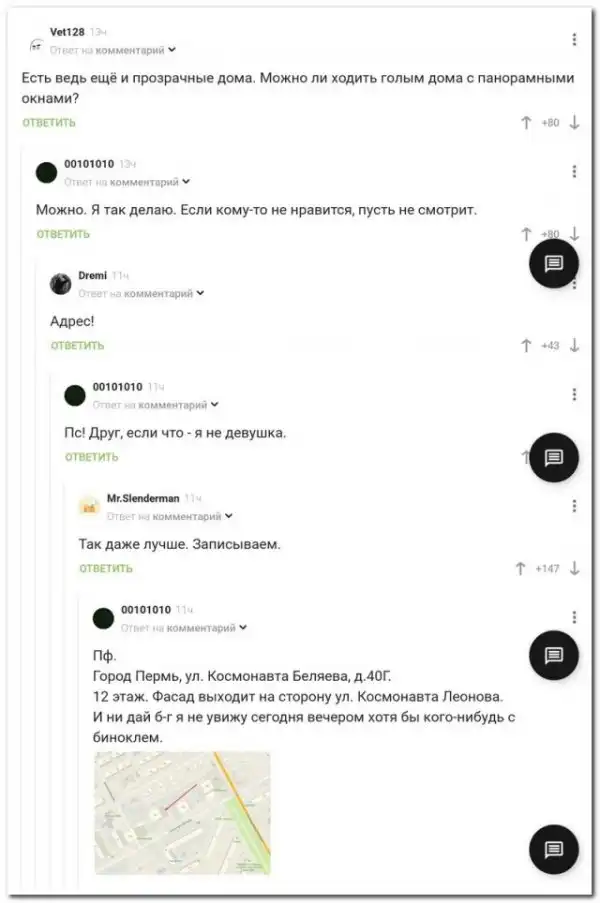Screen dimensions: 600x903
Task: Upvote Vet128's comment about transparent houses
Action: click(526, 123)
